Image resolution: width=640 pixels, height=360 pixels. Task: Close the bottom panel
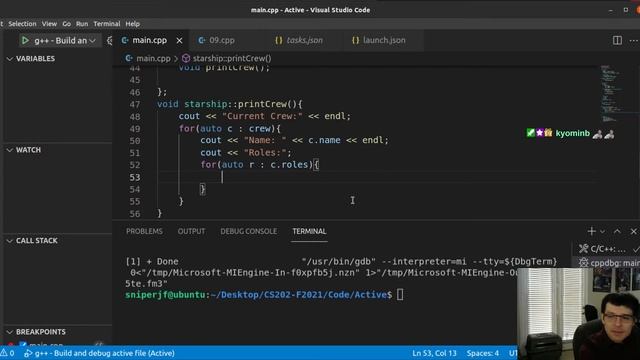(633, 231)
